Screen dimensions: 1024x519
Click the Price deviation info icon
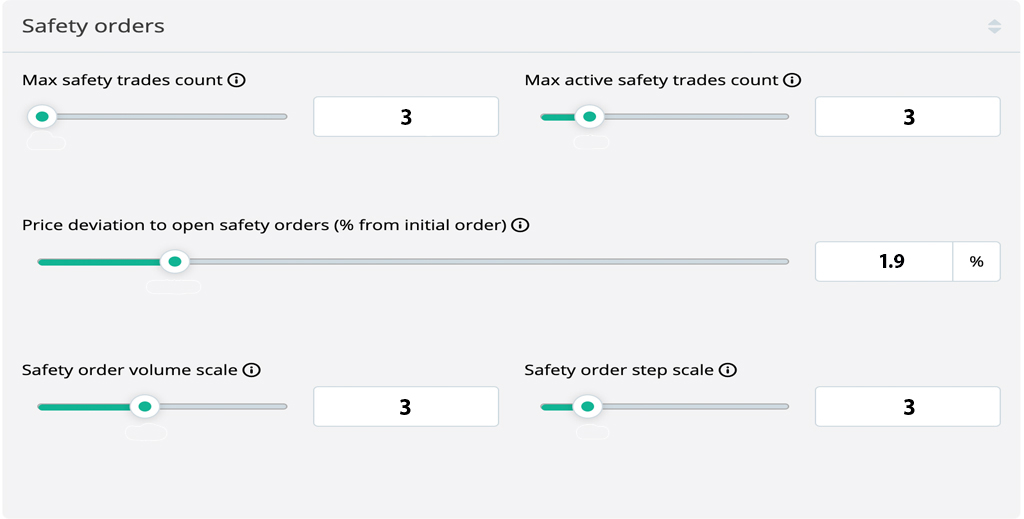coord(520,225)
